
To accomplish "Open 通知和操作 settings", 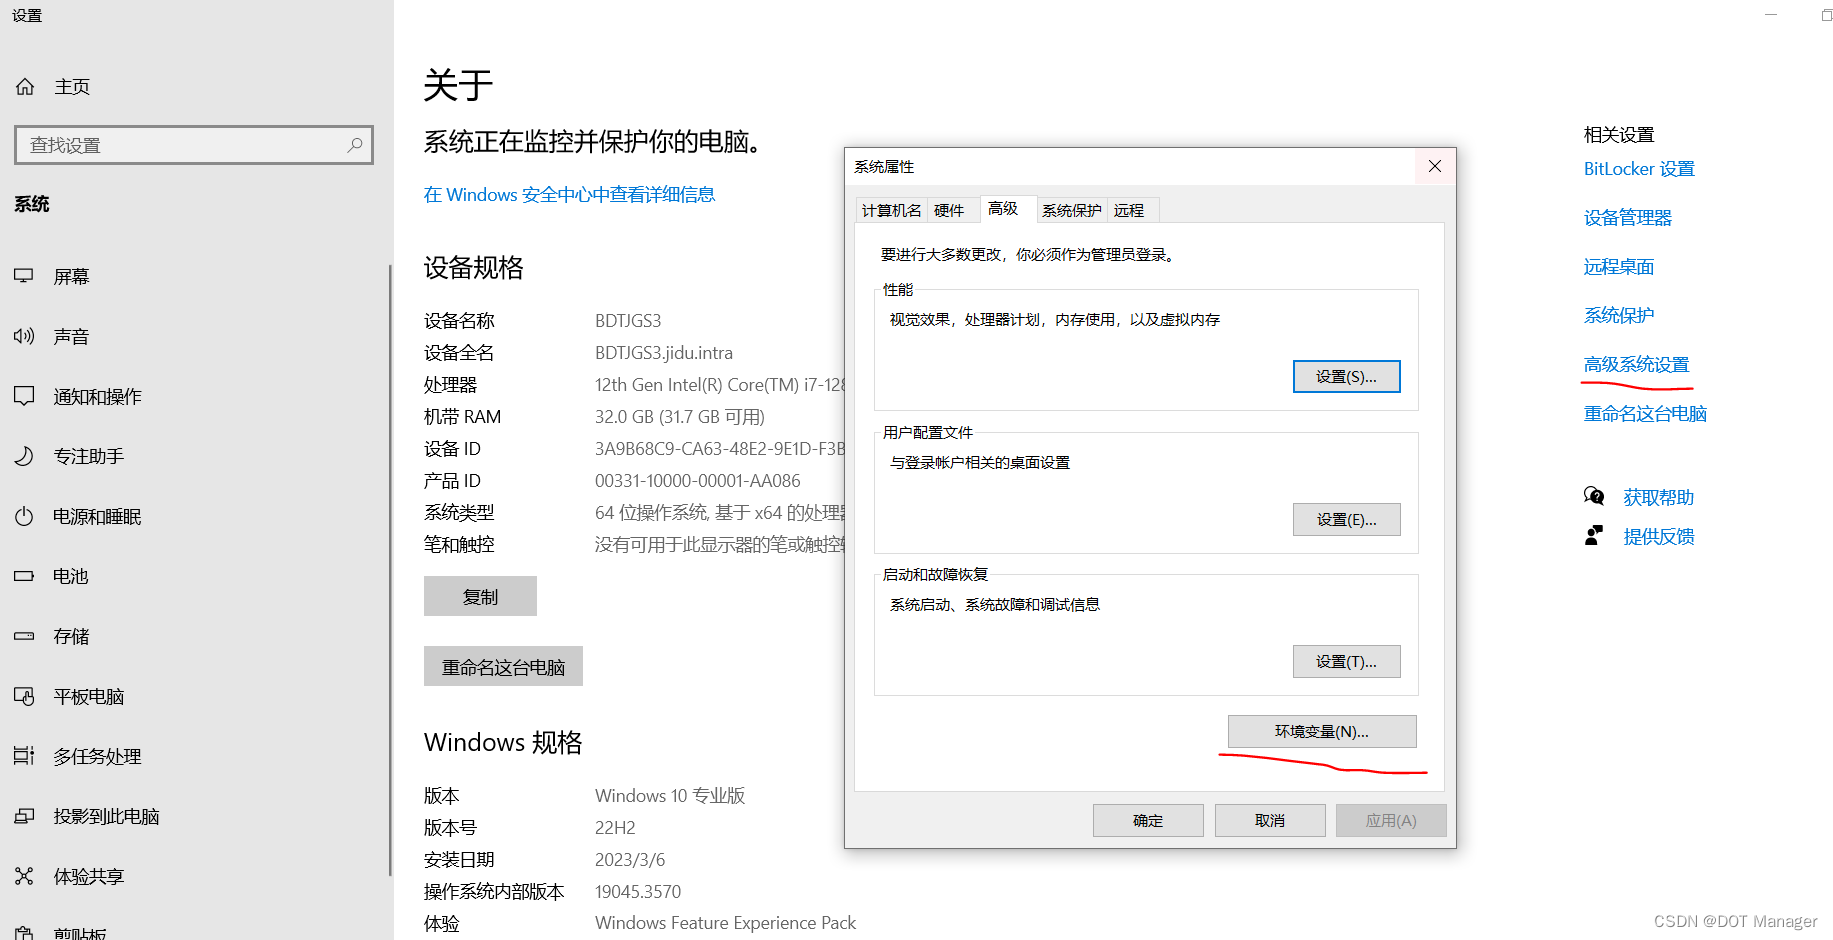I will point(96,396).
